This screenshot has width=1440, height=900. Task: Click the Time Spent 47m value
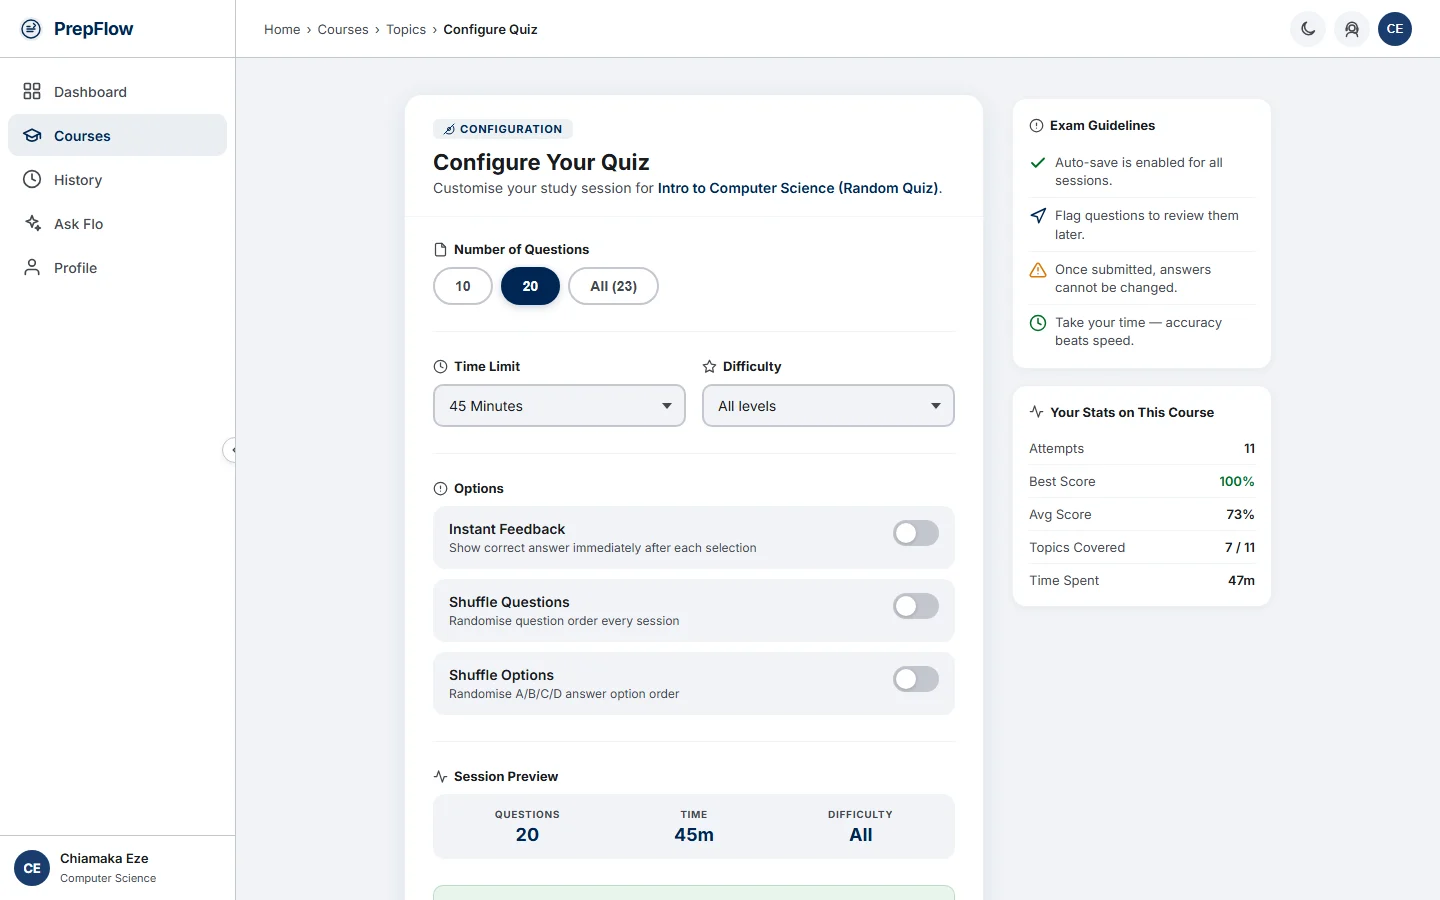point(1241,581)
